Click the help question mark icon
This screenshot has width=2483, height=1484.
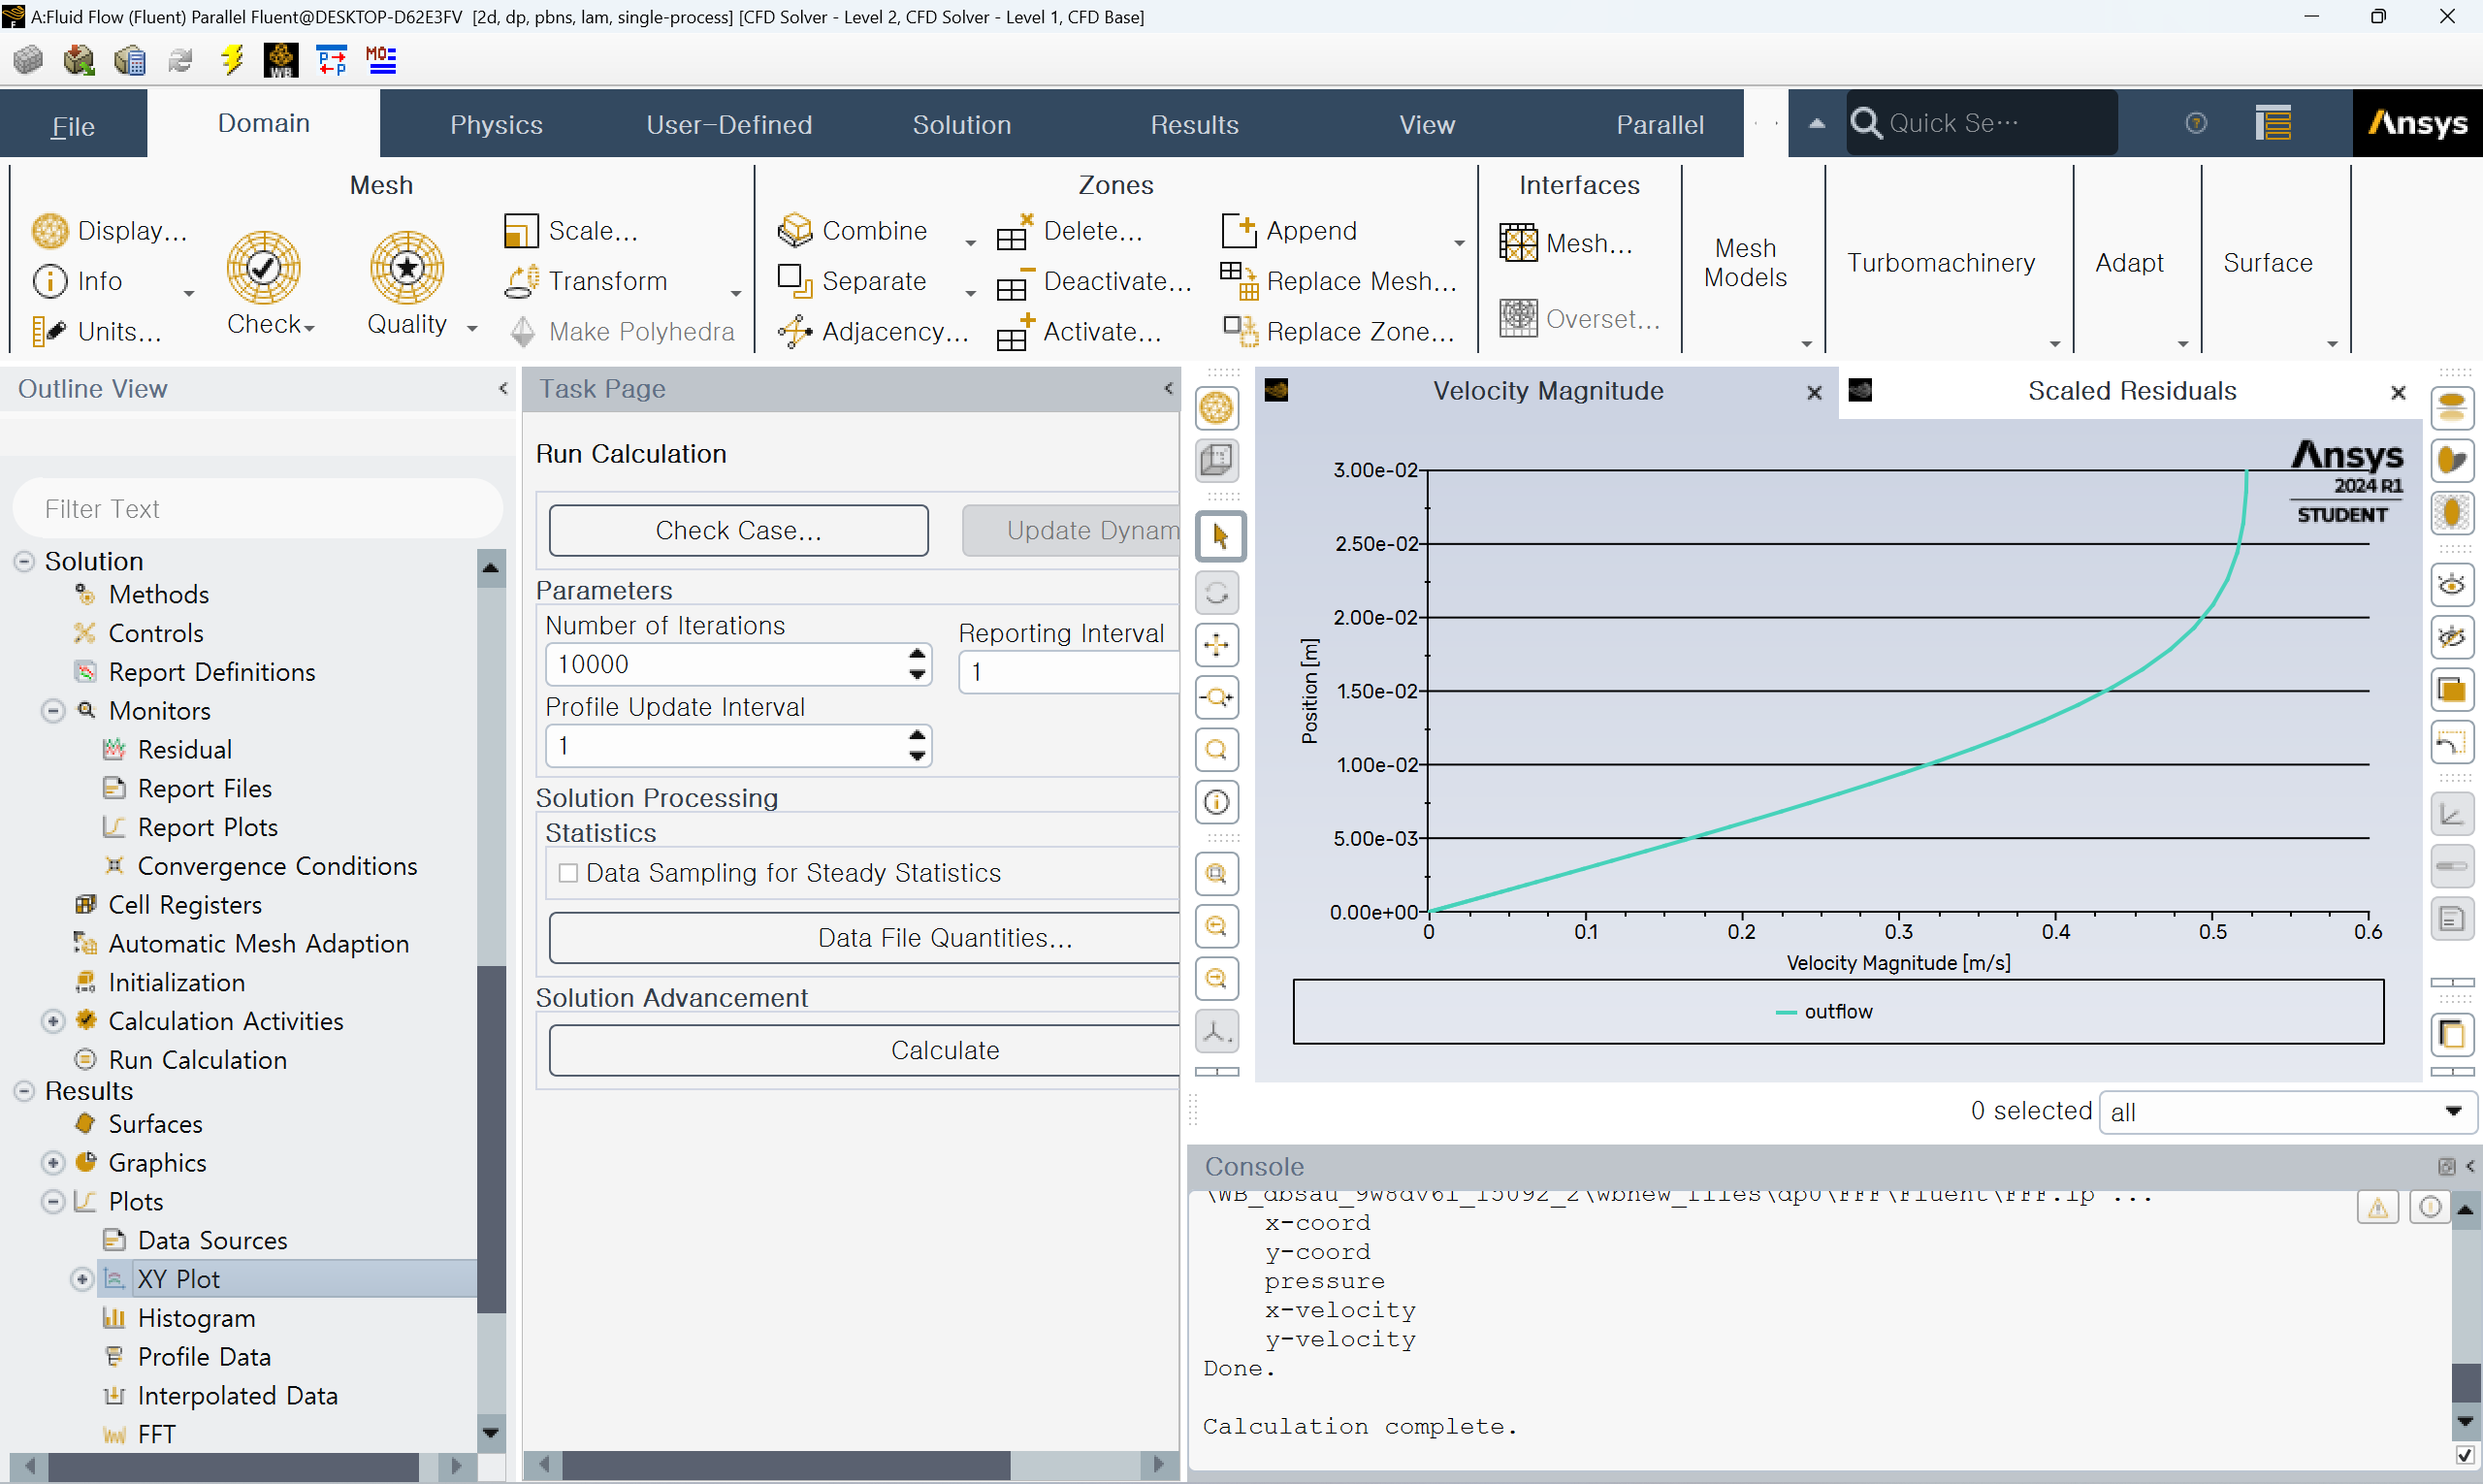coord(2196,123)
